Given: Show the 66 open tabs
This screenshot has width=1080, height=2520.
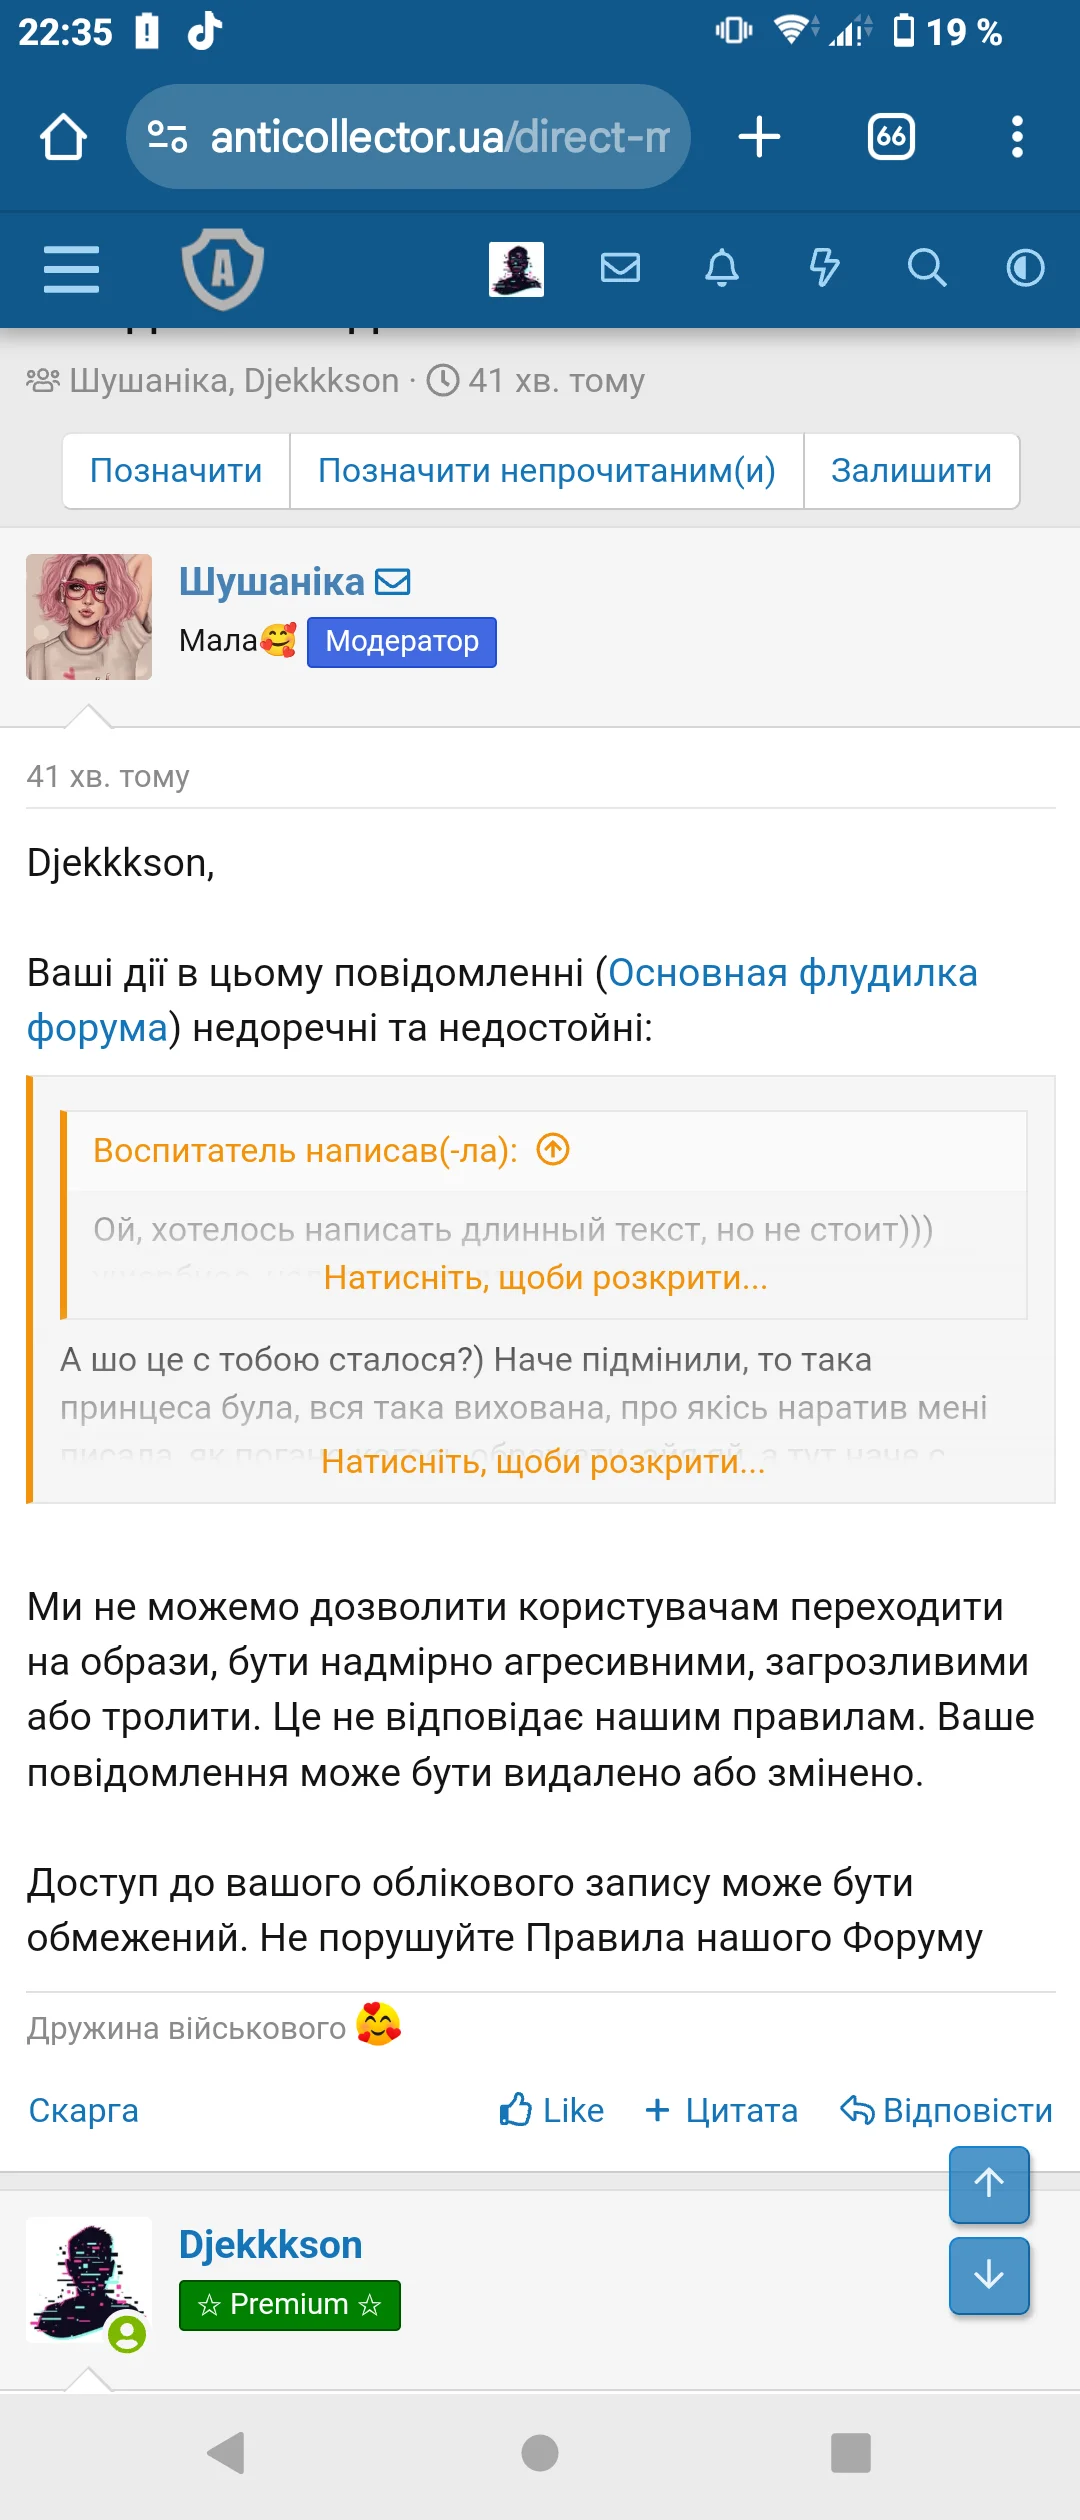Looking at the screenshot, I should point(891,137).
